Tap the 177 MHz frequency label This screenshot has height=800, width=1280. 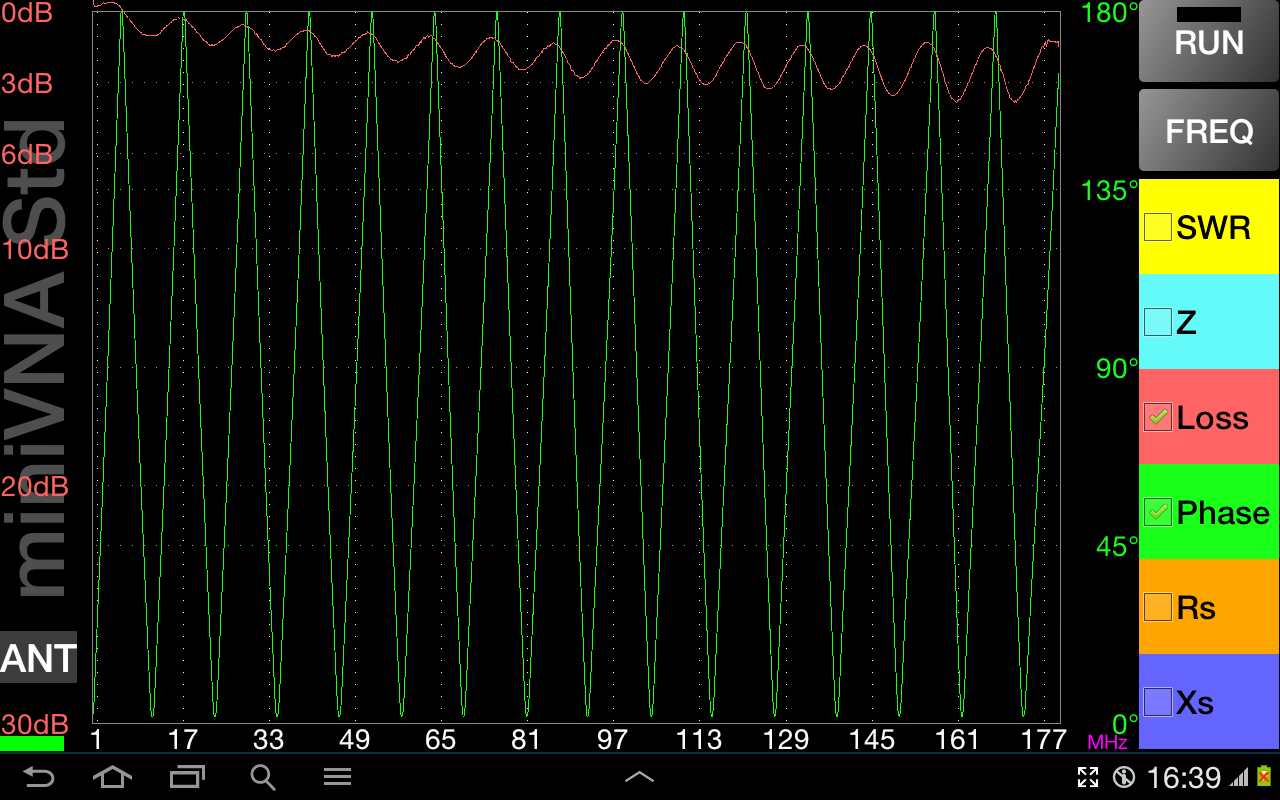coord(1043,739)
